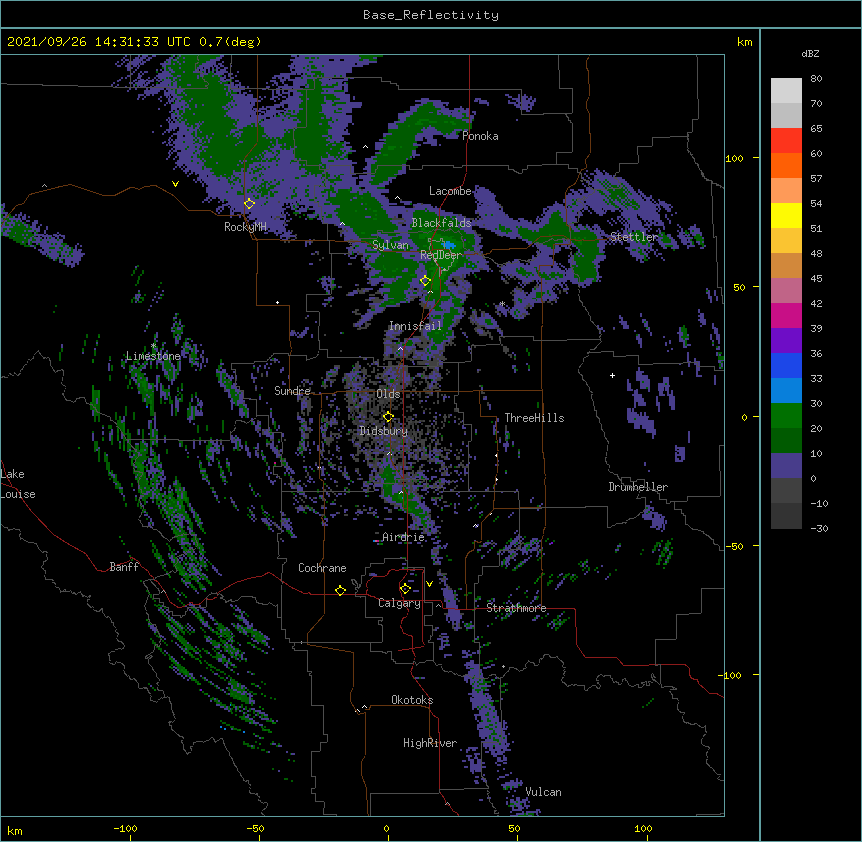Select the light blue swatch below 33
Image resolution: width=862 pixels, height=842 pixels.
click(x=786, y=391)
